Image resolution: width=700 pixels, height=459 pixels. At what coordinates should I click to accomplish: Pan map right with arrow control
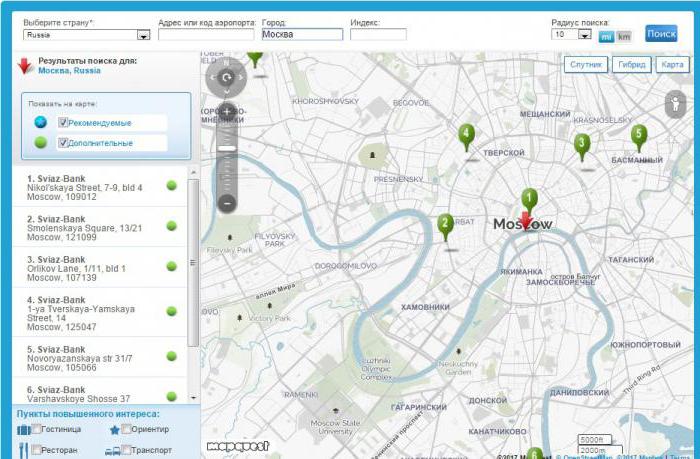click(241, 78)
